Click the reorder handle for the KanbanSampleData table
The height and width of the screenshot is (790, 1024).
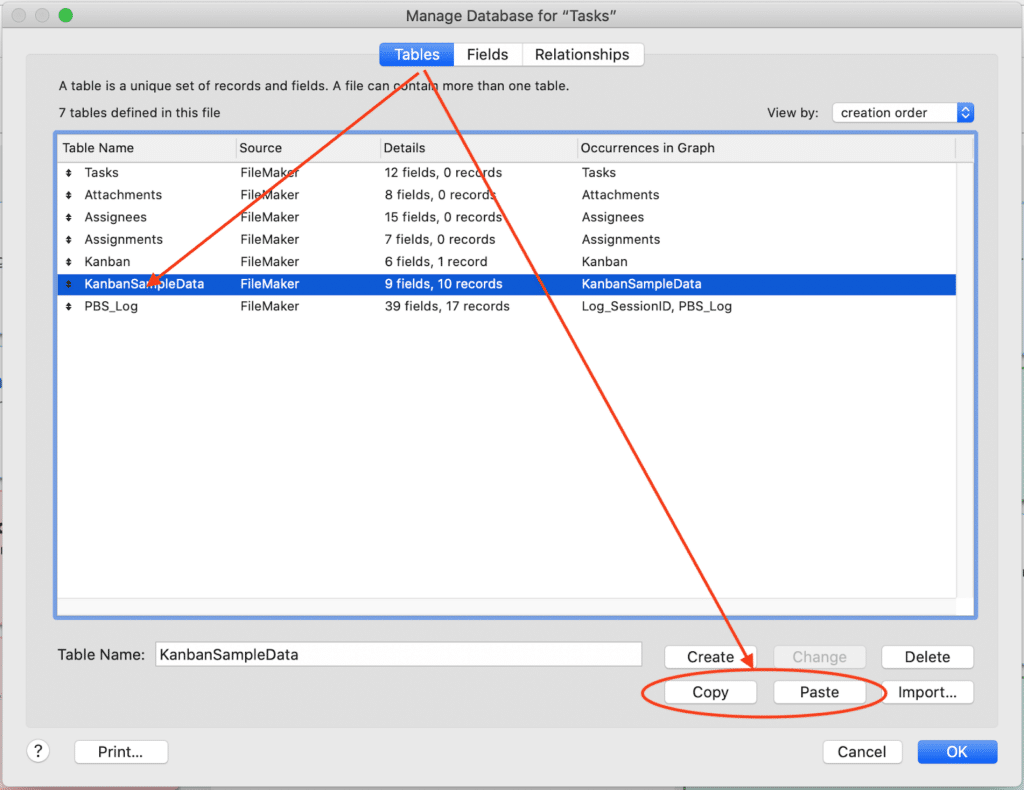point(69,284)
